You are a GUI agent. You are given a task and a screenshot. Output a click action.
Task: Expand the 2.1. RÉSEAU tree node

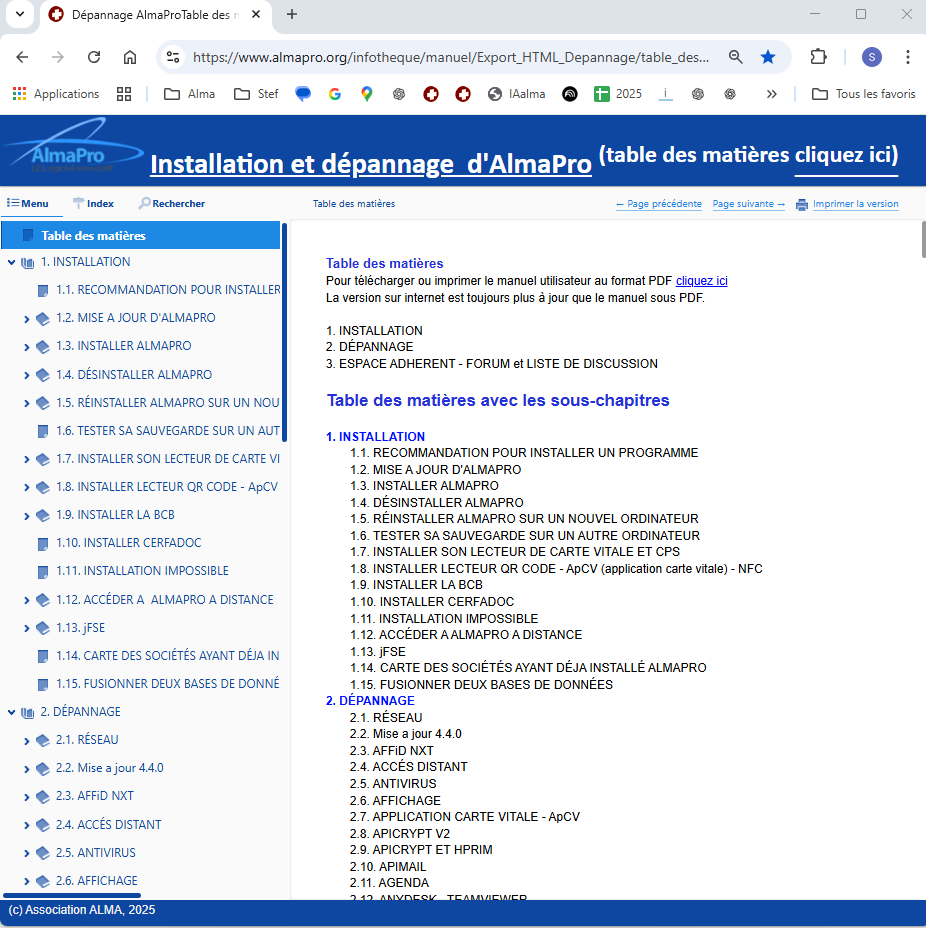[27, 741]
